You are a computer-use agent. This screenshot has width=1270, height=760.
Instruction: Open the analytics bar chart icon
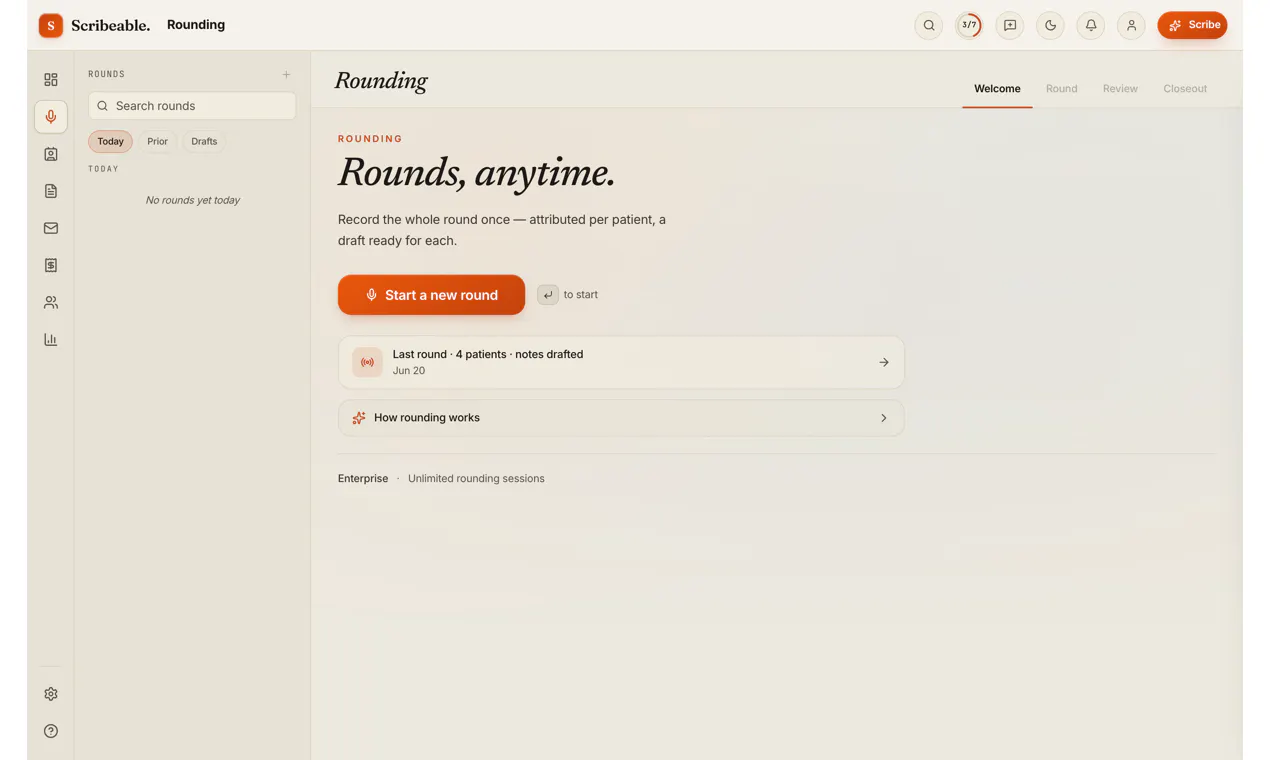point(51,339)
